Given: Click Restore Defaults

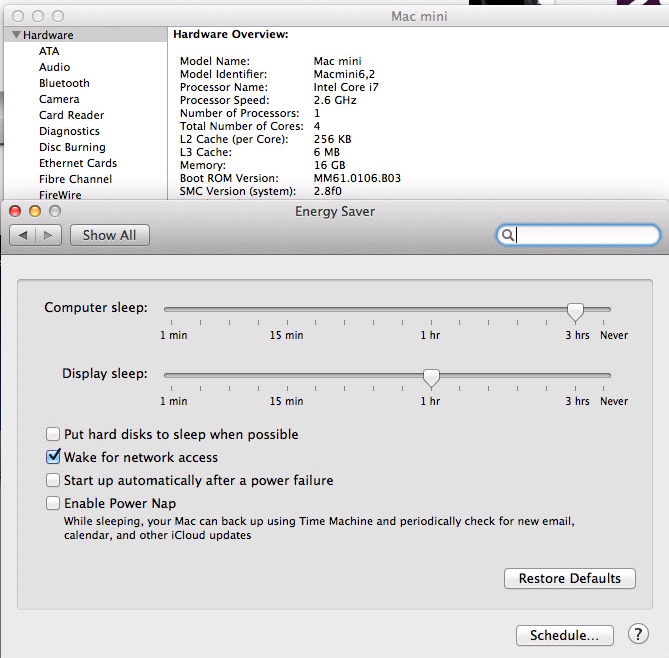Looking at the screenshot, I should [570, 578].
